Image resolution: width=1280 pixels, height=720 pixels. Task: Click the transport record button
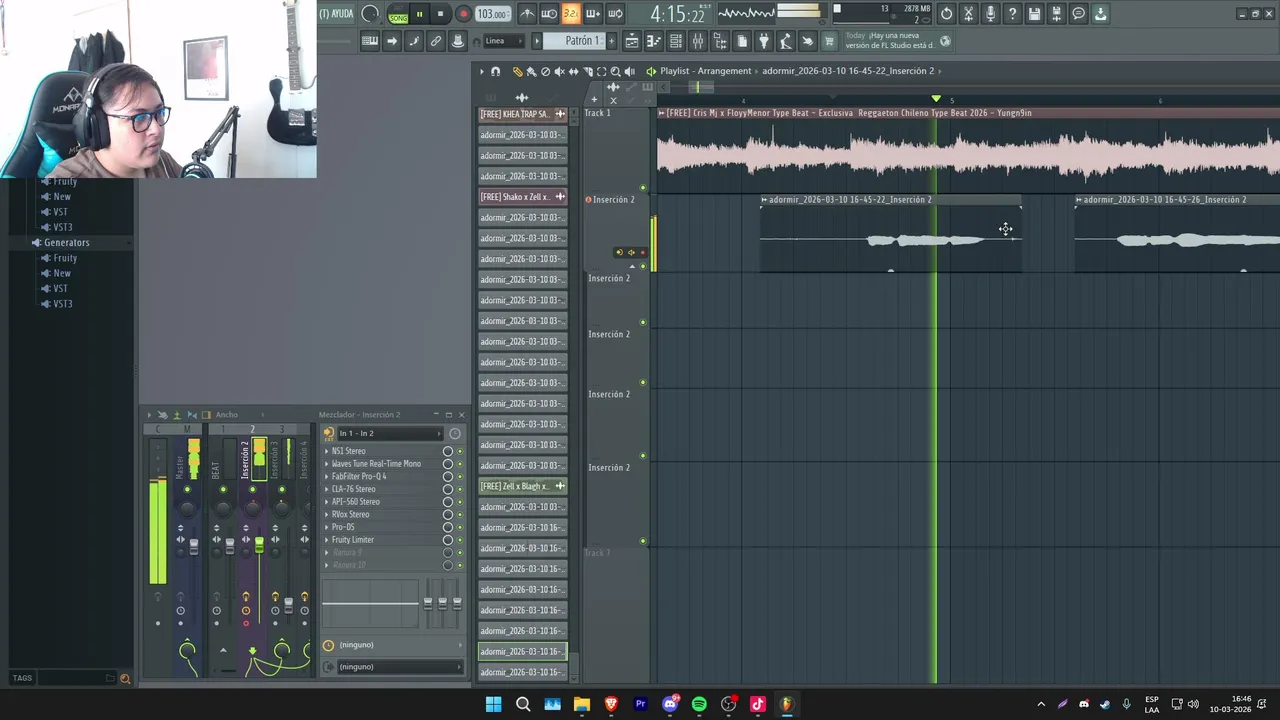click(x=463, y=14)
